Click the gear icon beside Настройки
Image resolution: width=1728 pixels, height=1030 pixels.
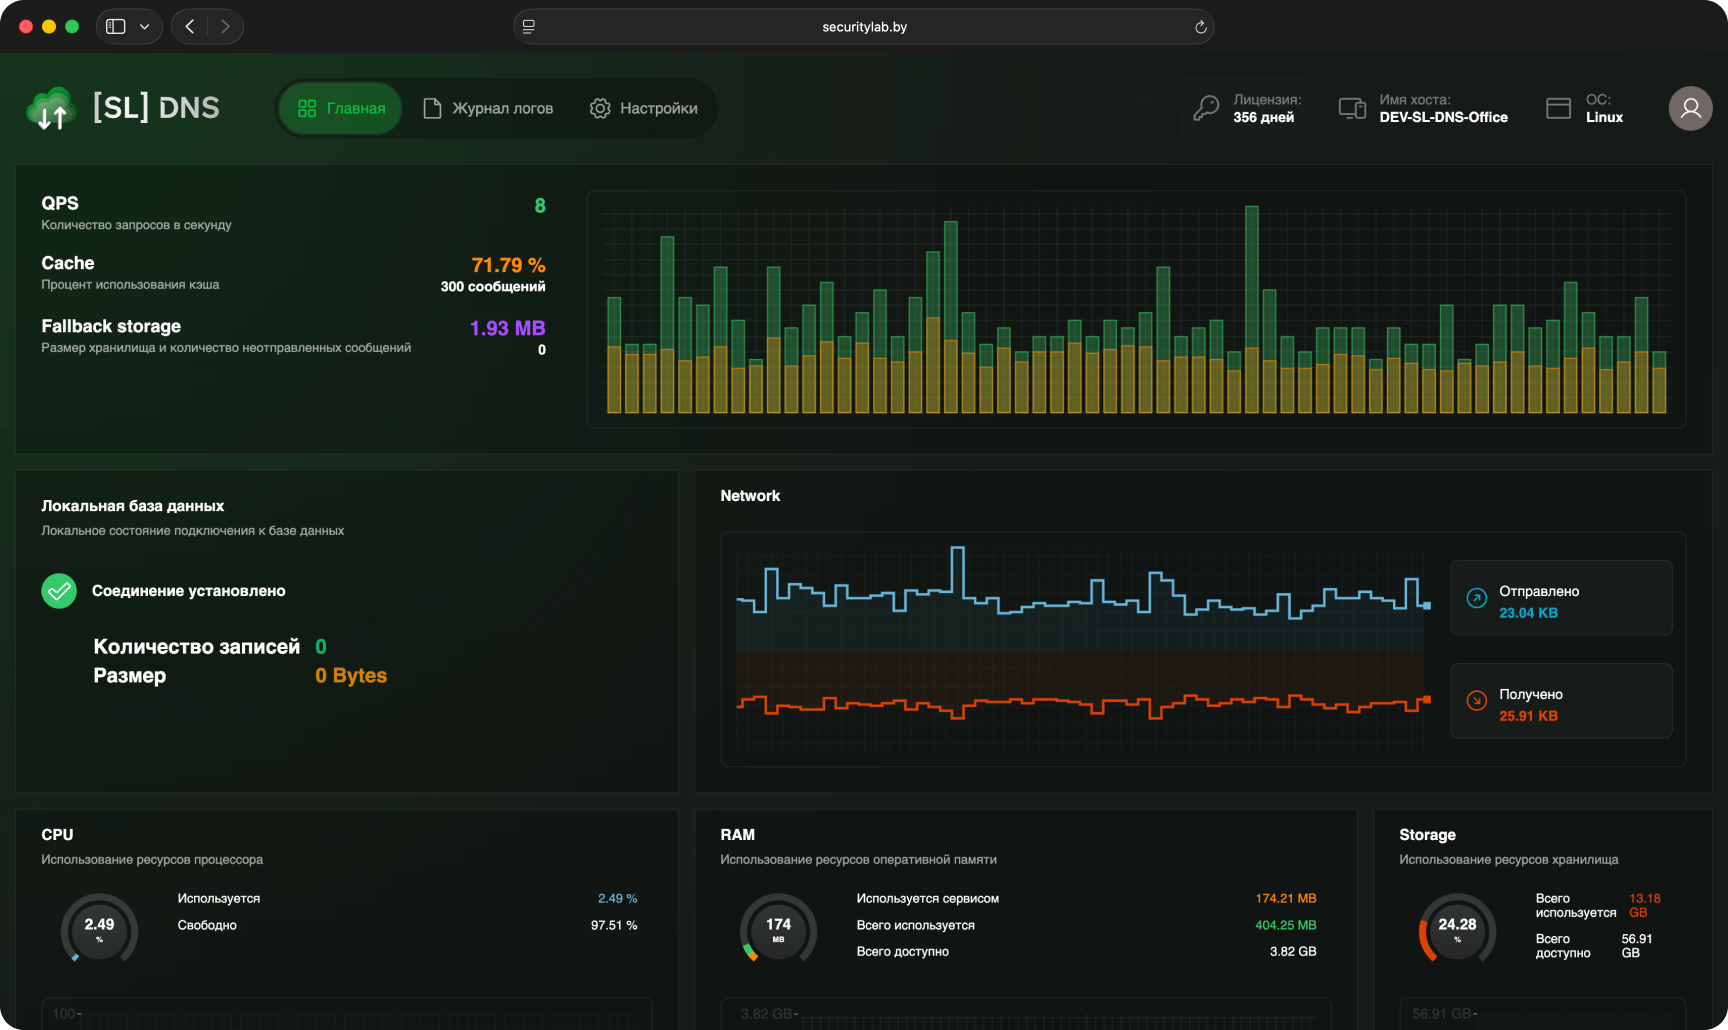click(x=600, y=108)
